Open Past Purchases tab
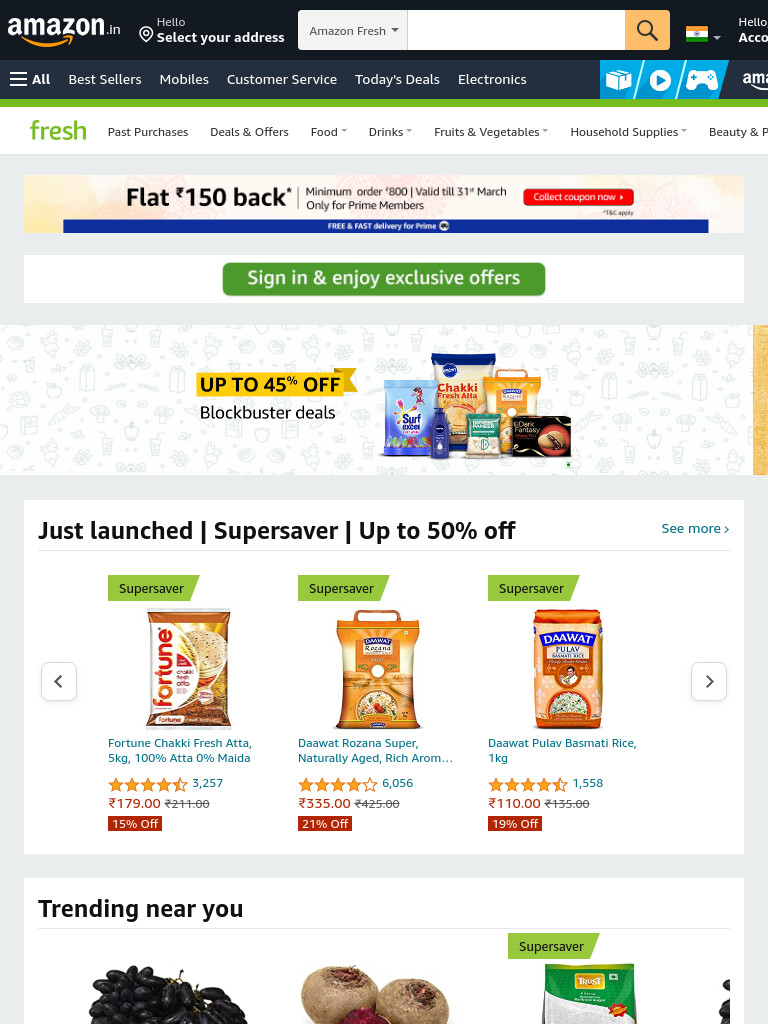The image size is (768, 1024). point(148,132)
